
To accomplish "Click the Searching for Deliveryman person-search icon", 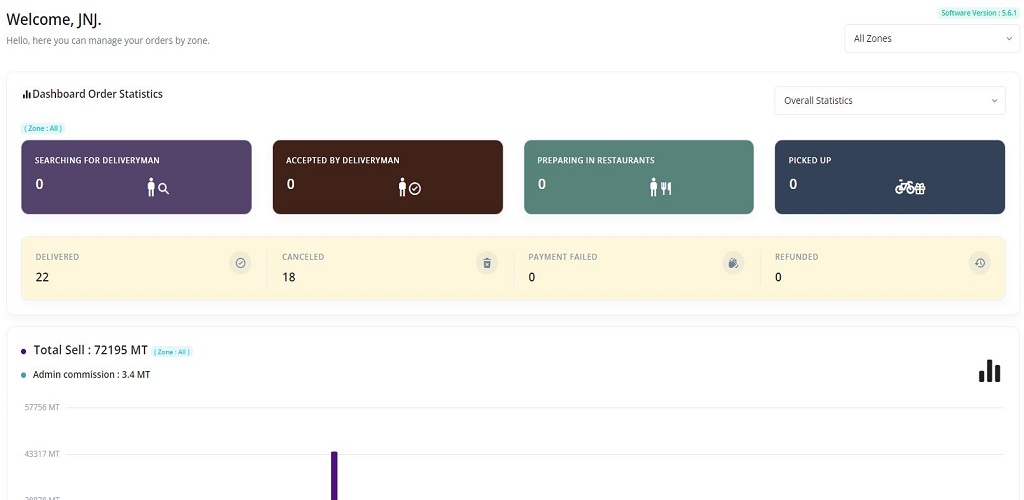I will 158,187.
